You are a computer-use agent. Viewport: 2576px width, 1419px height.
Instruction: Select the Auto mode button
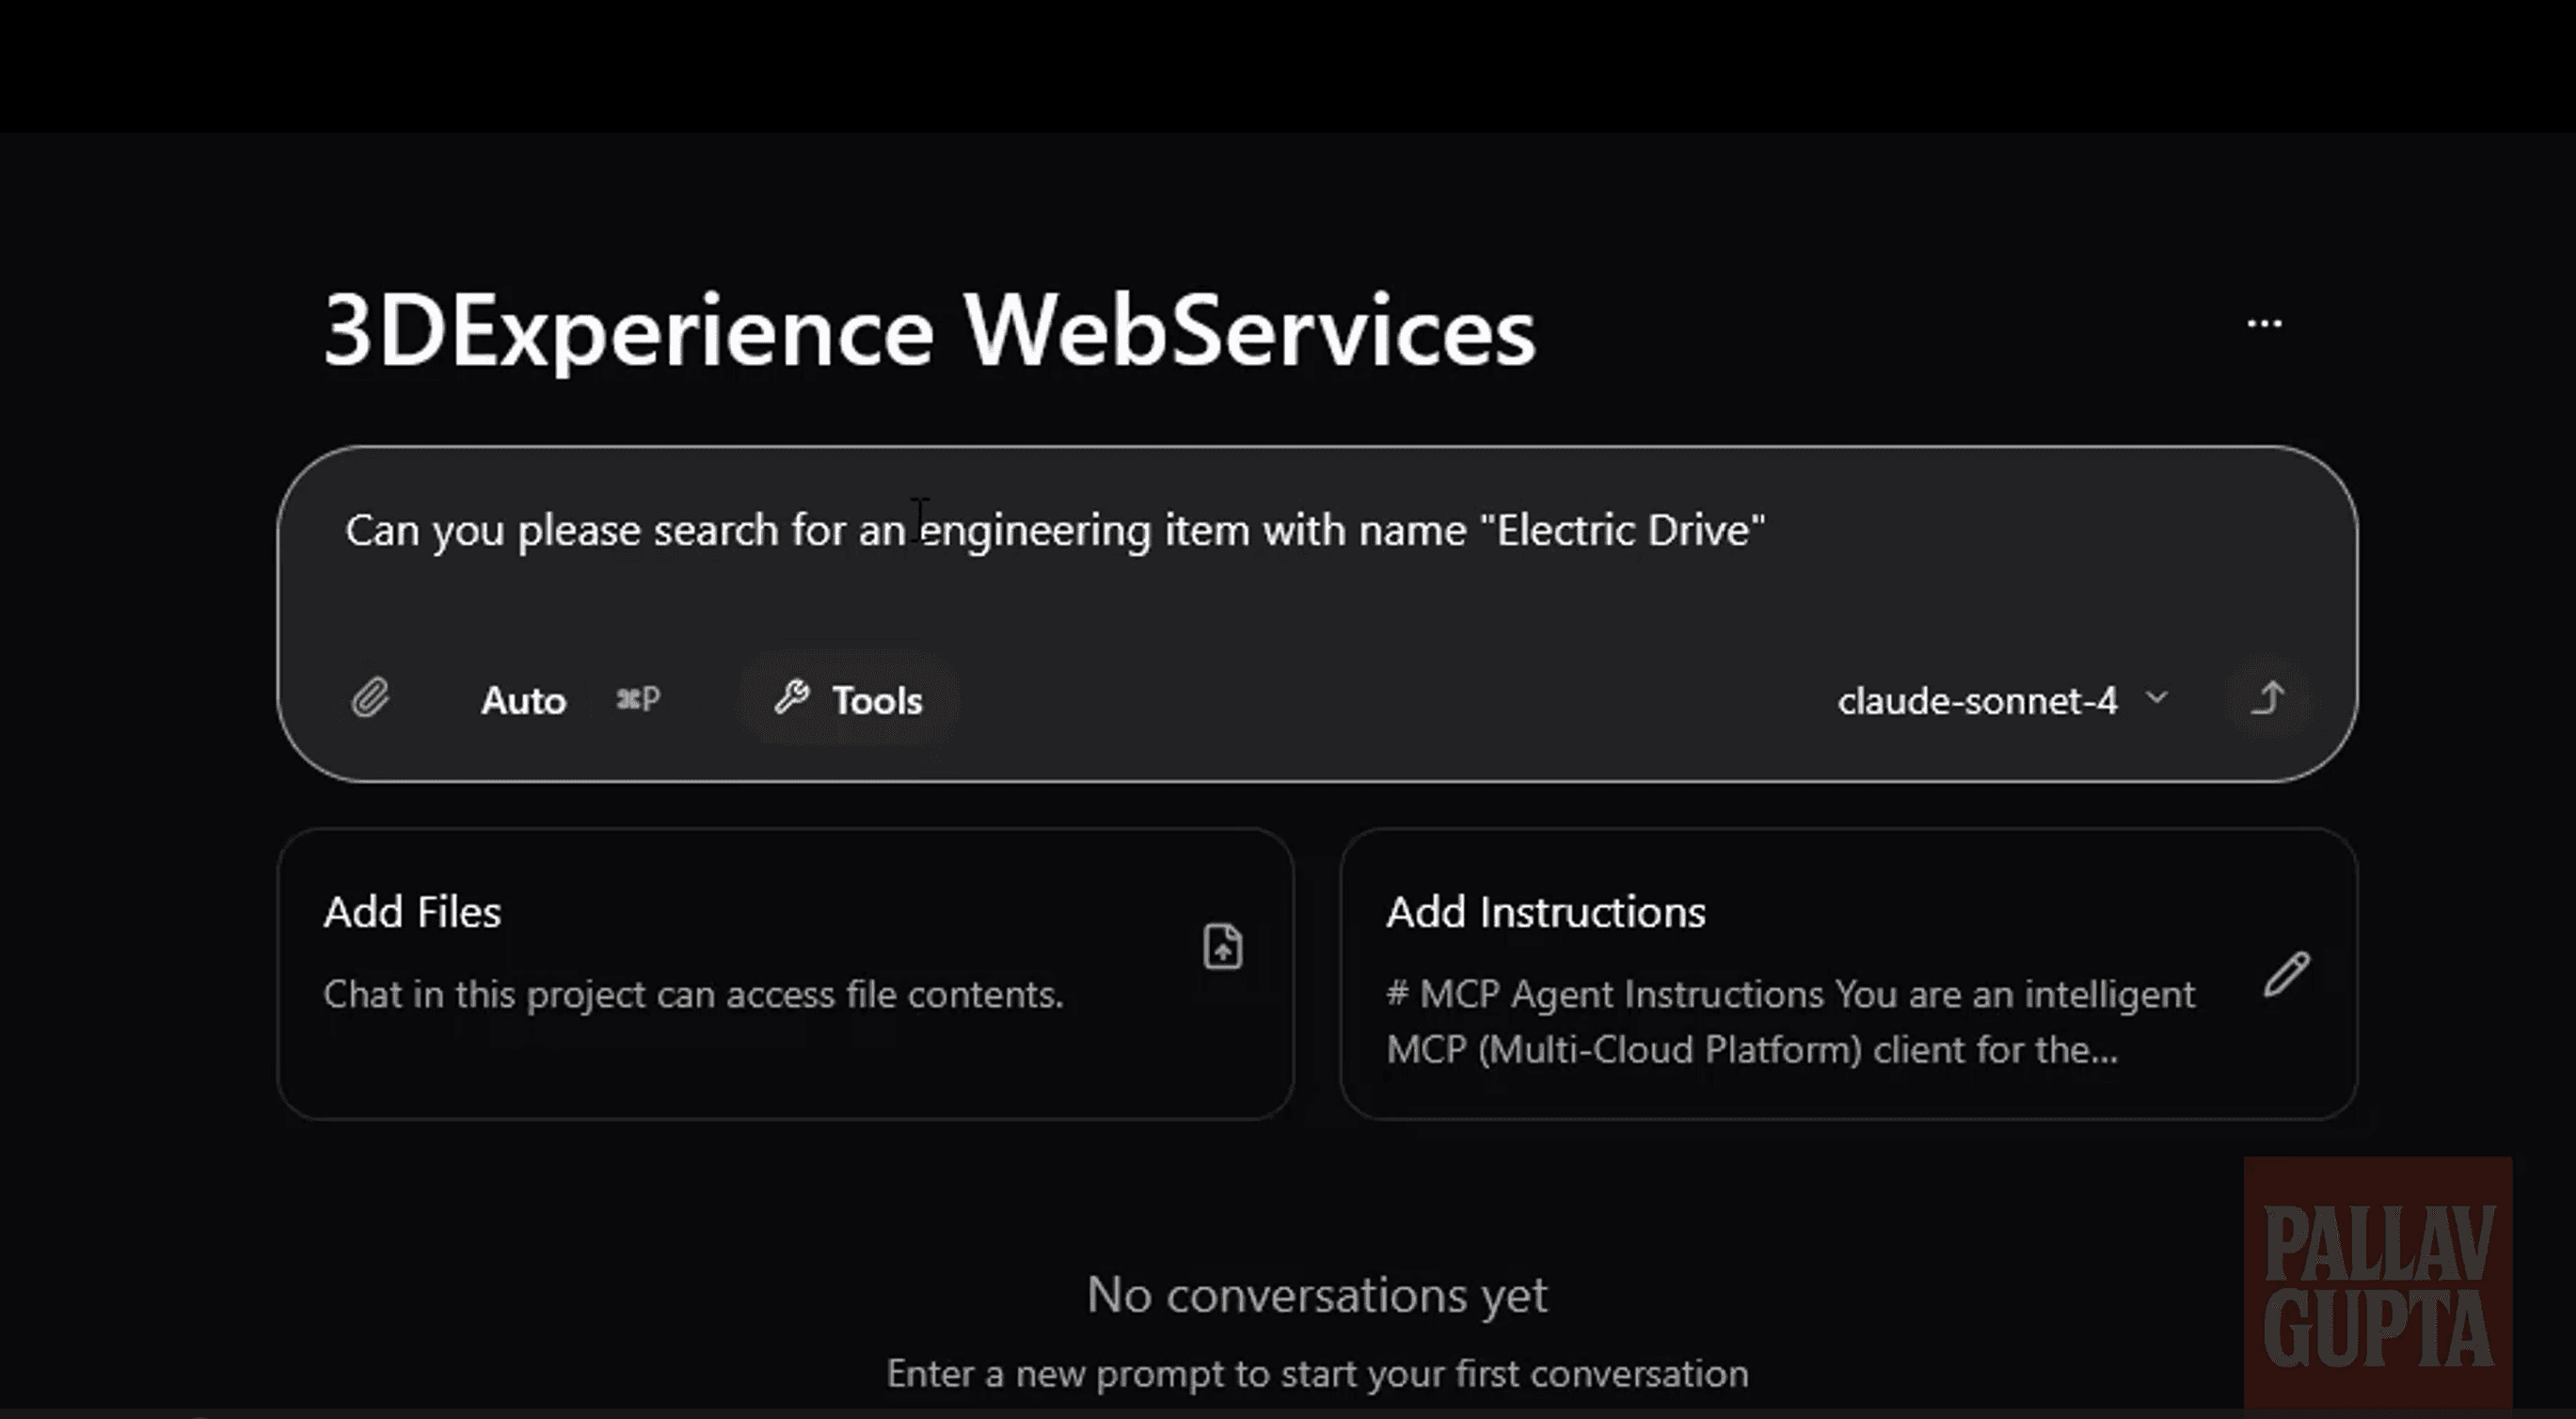tap(523, 700)
